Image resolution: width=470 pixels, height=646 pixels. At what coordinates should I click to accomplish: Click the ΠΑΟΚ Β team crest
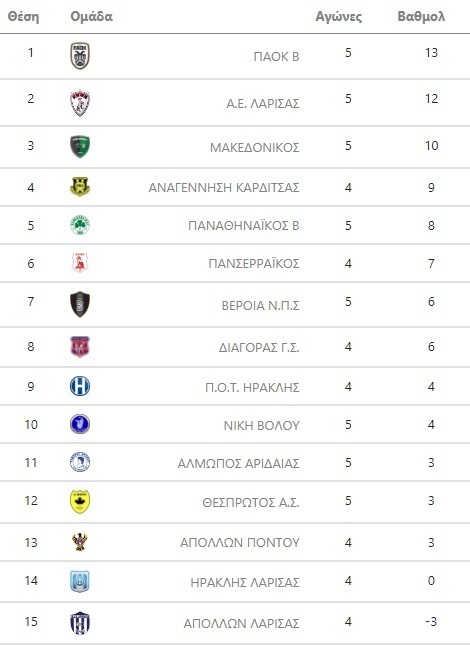pyautogui.click(x=80, y=56)
